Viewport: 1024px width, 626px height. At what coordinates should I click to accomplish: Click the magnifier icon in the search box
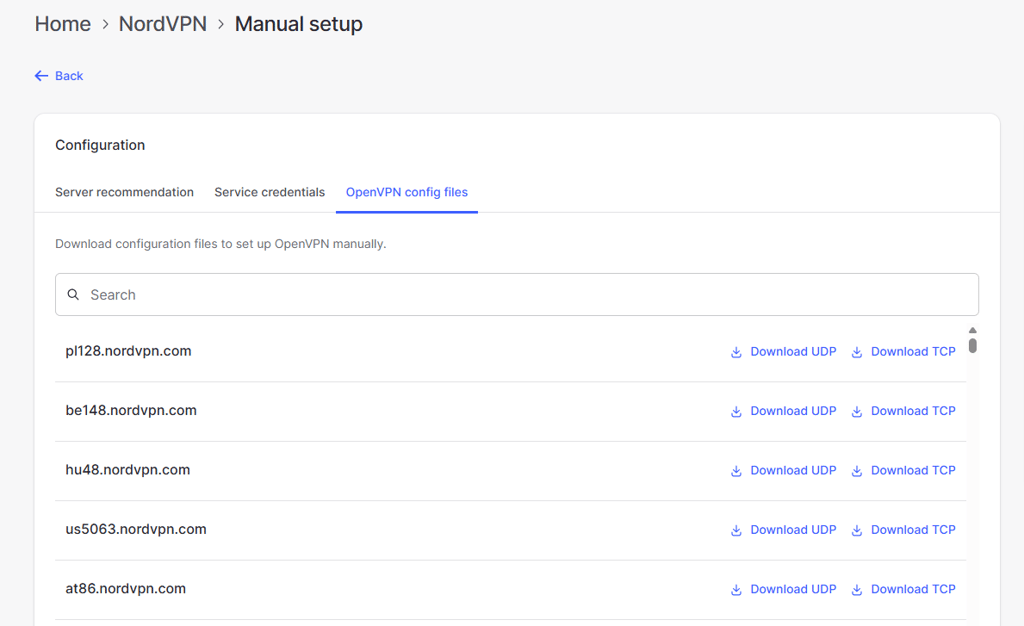coord(73,294)
